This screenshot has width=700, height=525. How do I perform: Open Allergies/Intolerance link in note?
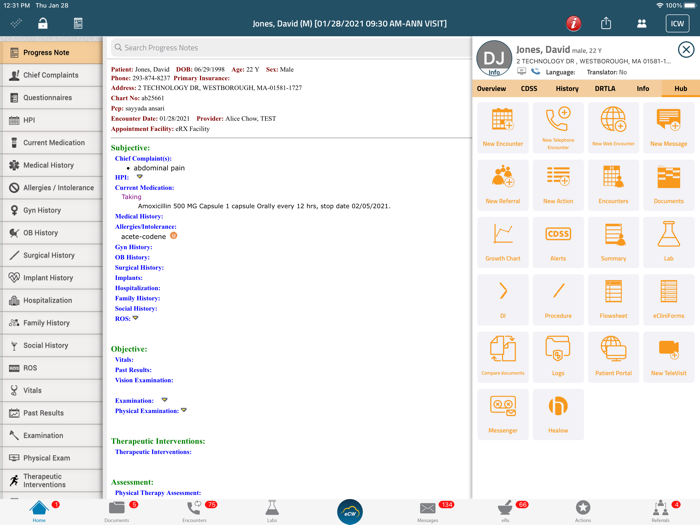(146, 227)
